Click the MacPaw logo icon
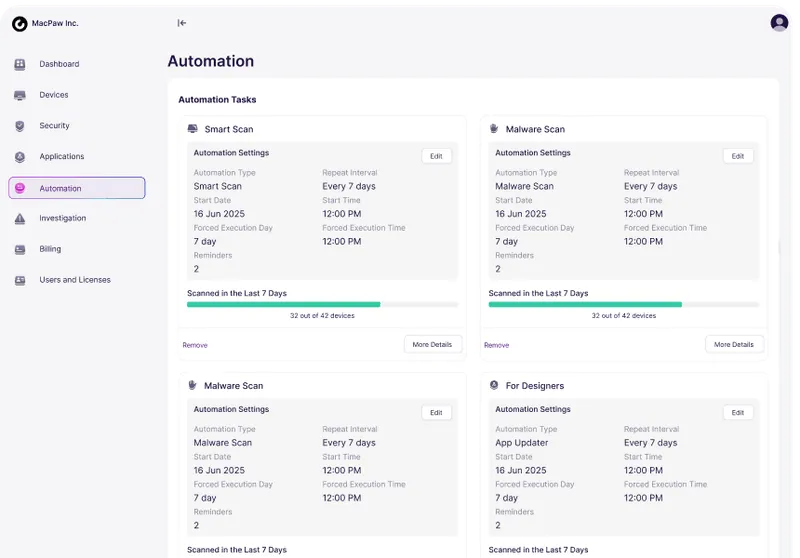This screenshot has height=558, width=800. point(19,23)
